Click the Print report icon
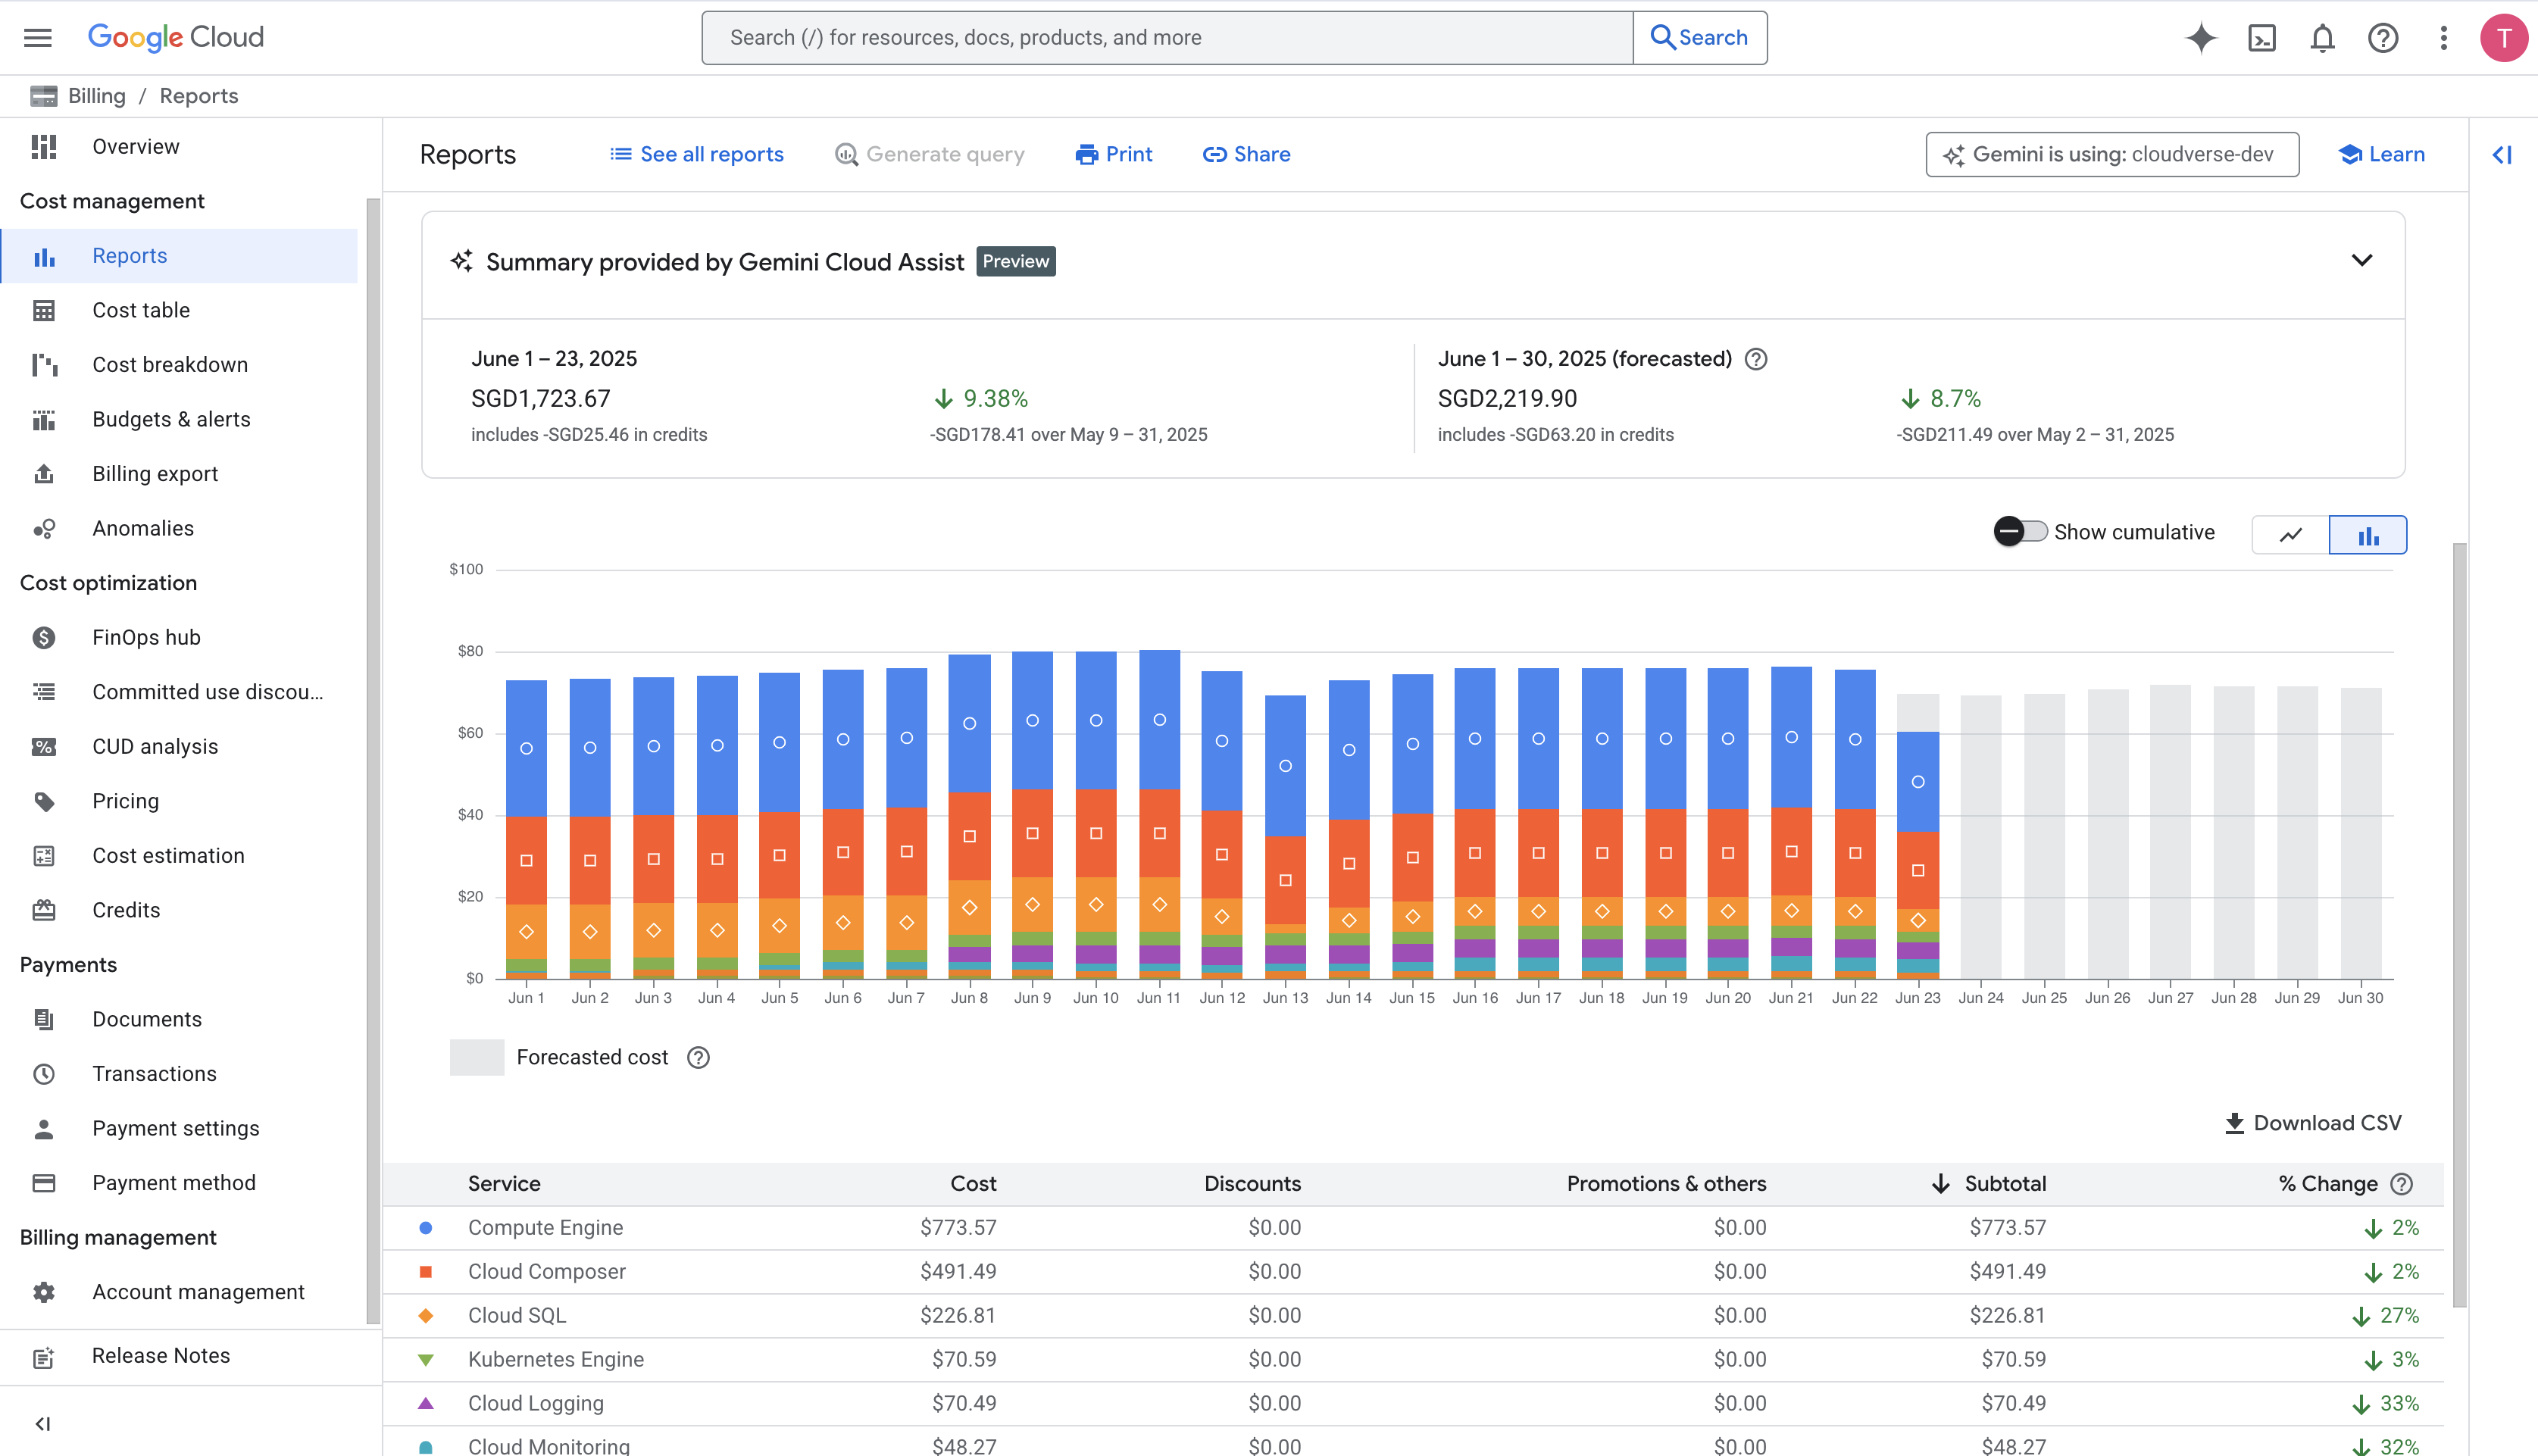Screen dimensions: 2538x1456 (x=1086, y=154)
